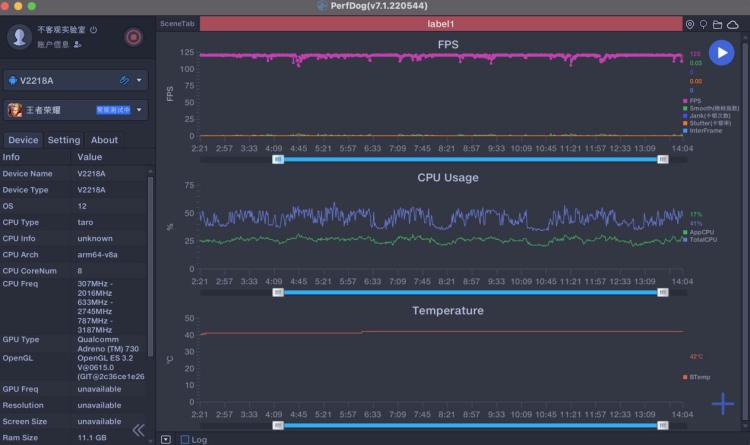Expand the bottom panel dropdown icon
750x445 pixels.
(x=166, y=439)
